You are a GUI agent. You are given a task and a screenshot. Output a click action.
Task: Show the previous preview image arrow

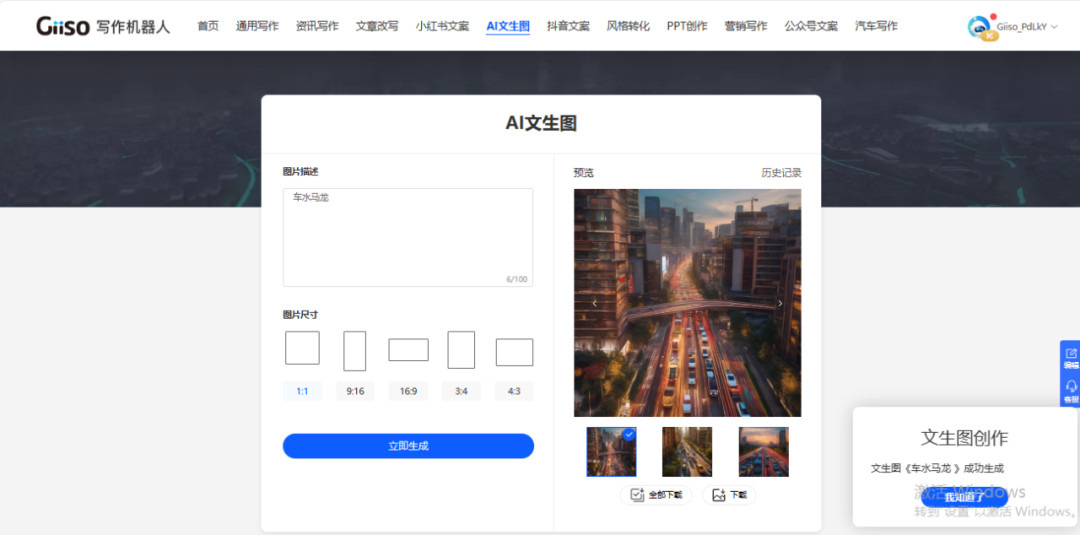tap(594, 303)
